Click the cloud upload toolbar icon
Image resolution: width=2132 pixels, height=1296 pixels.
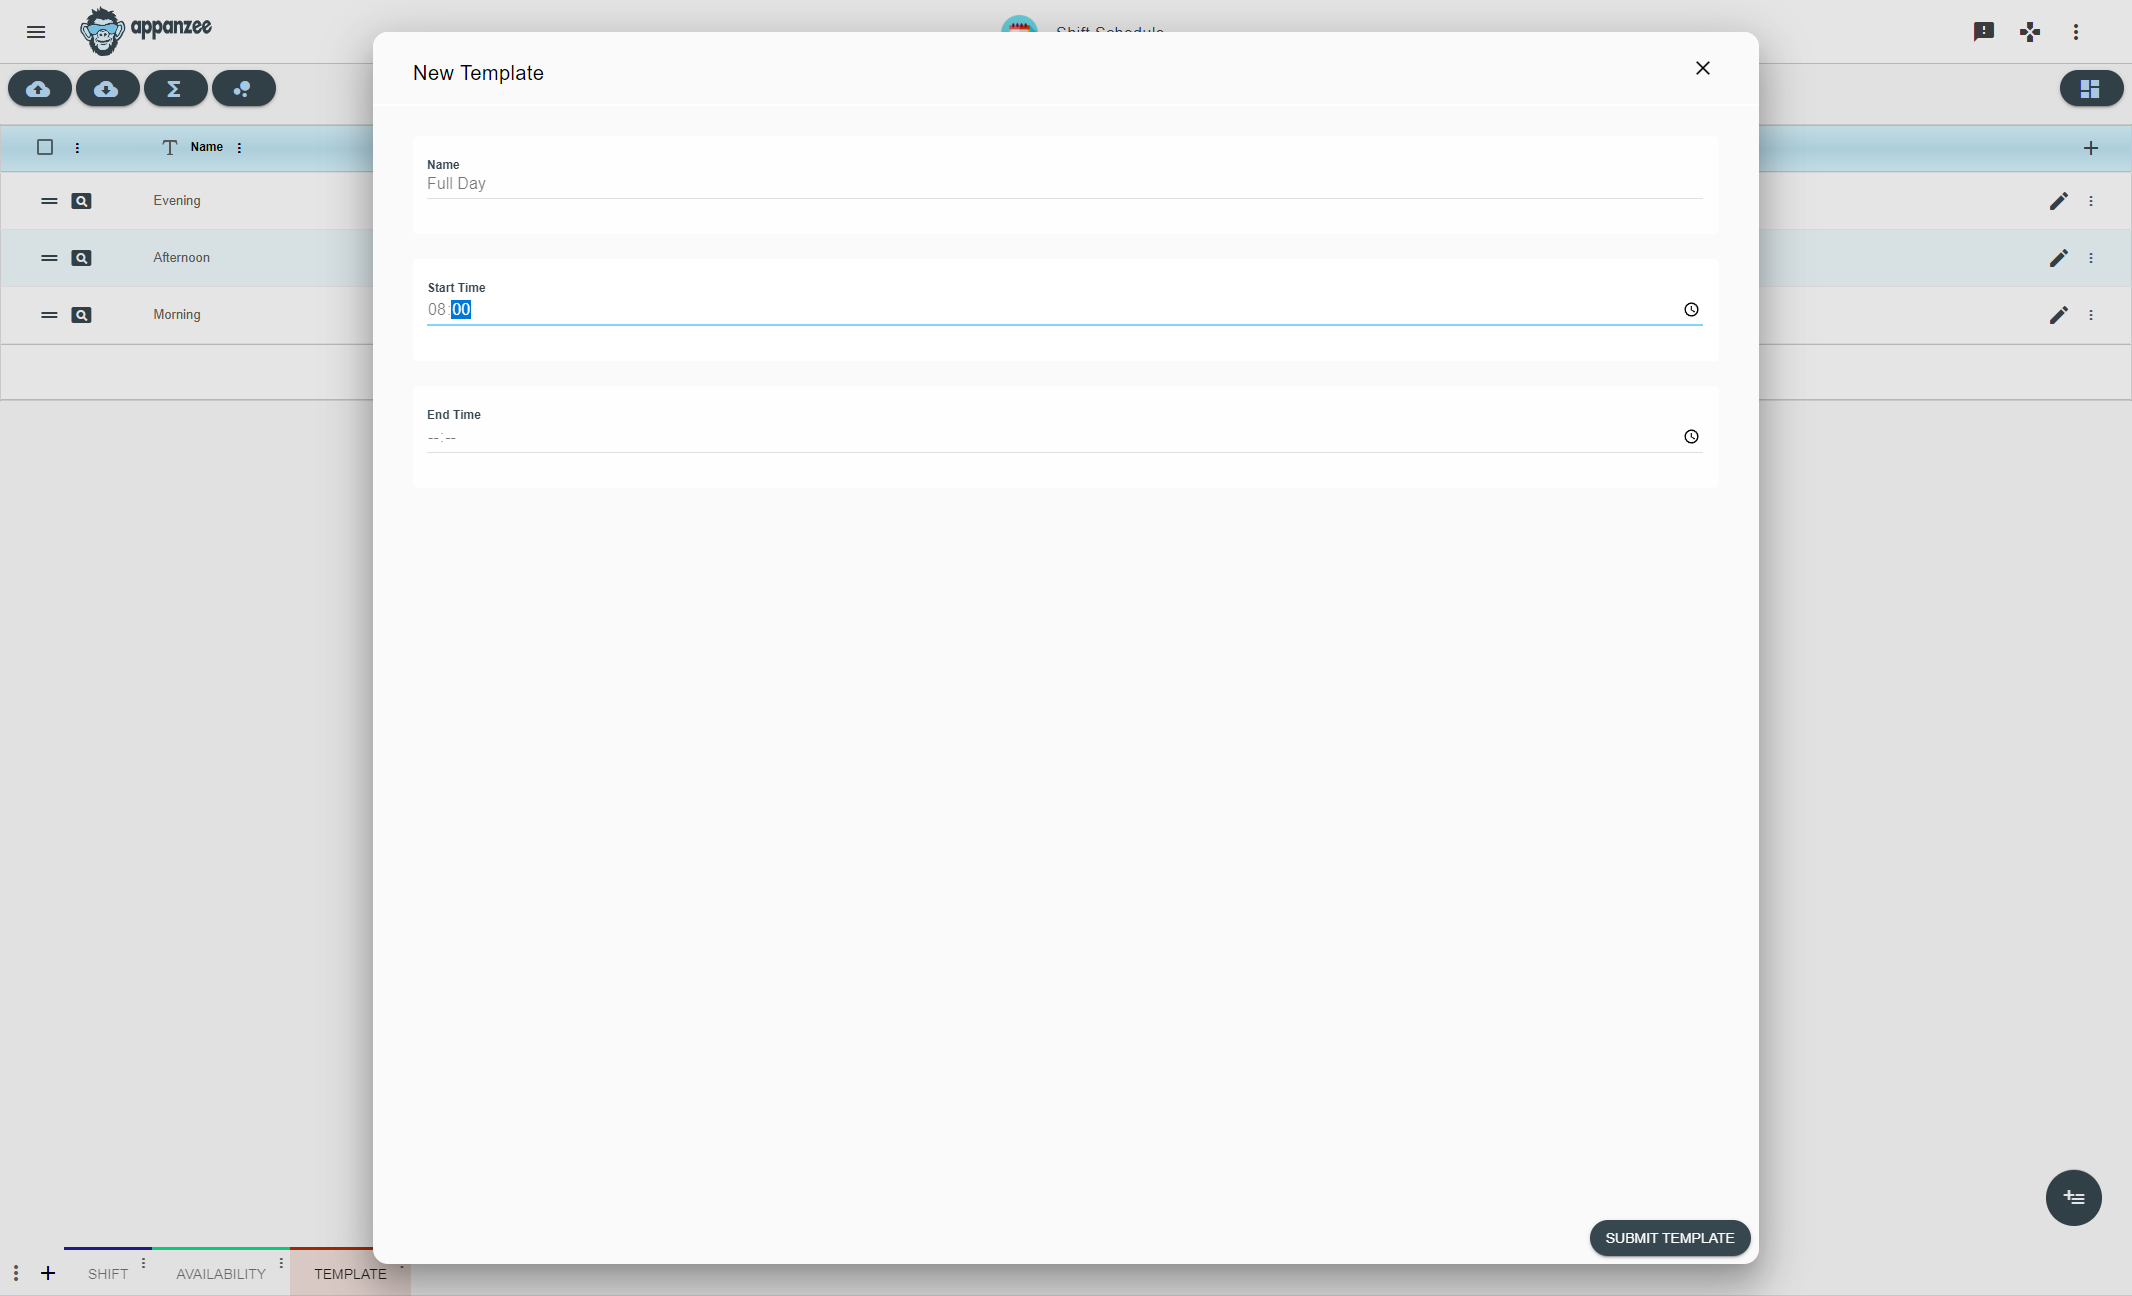39,89
